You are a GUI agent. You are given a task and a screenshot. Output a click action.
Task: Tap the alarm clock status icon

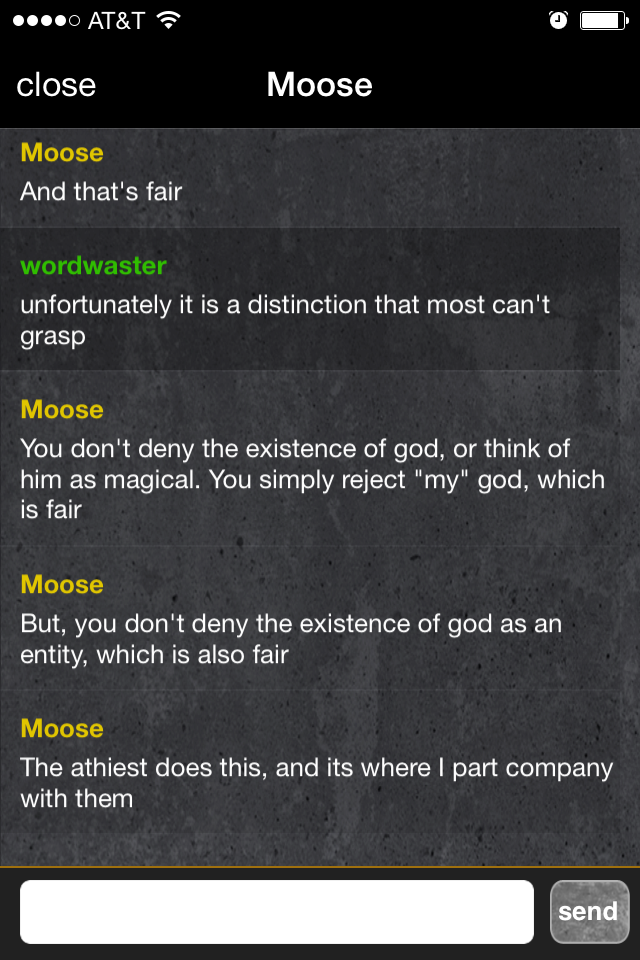[x=558, y=20]
